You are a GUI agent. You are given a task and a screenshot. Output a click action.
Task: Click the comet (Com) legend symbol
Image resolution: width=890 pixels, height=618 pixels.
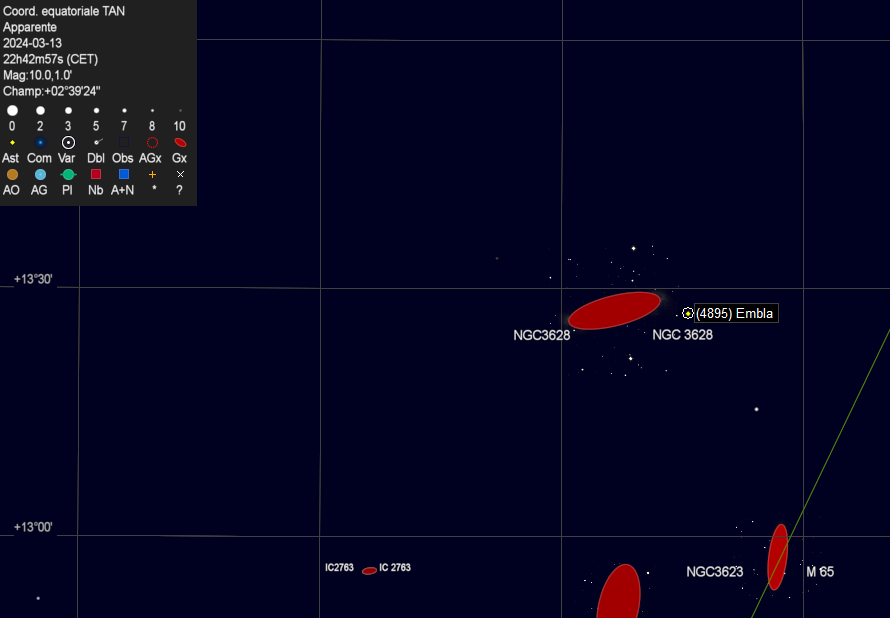tap(40, 142)
